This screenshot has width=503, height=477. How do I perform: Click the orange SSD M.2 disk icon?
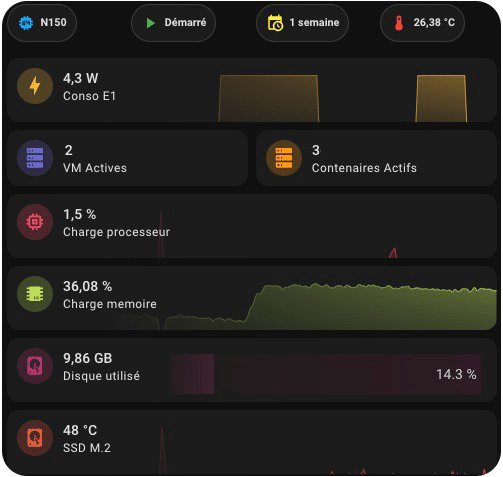[35, 438]
